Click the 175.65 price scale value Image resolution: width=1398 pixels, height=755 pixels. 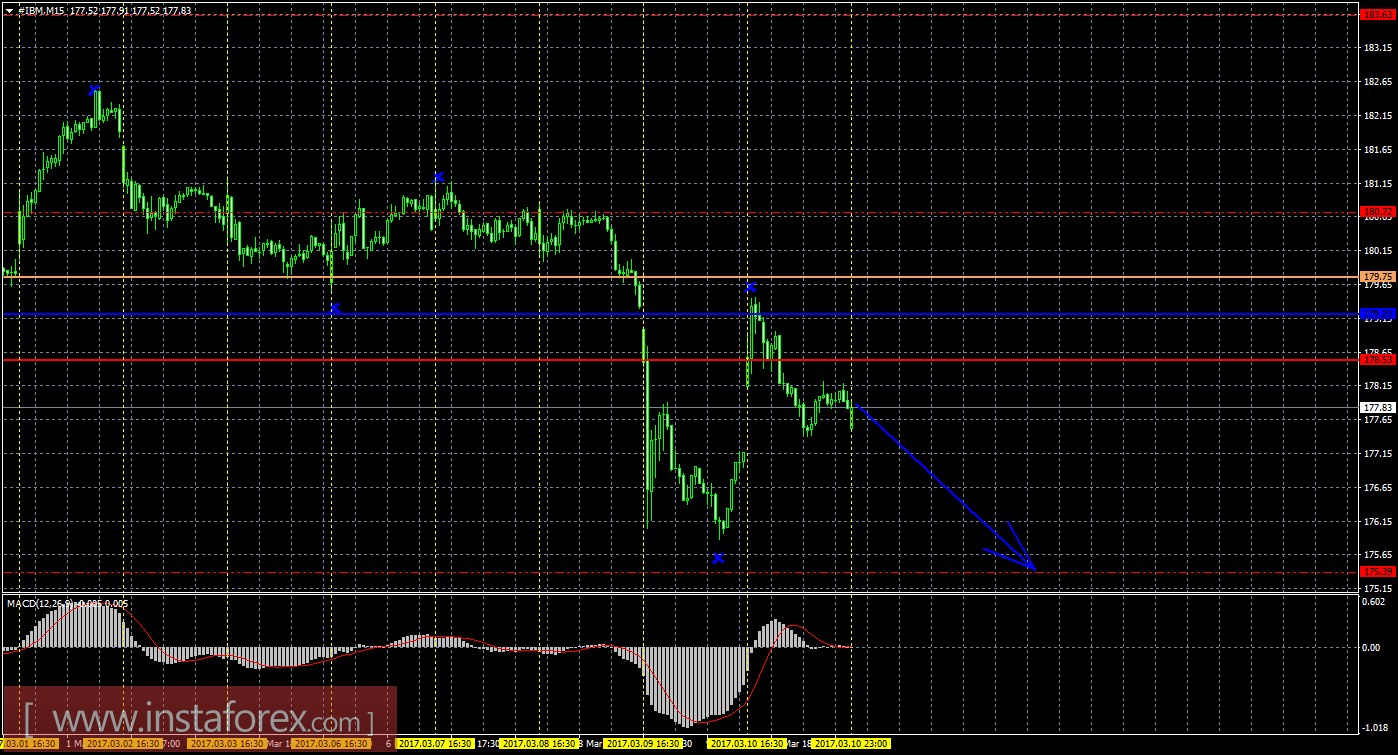tap(1377, 555)
